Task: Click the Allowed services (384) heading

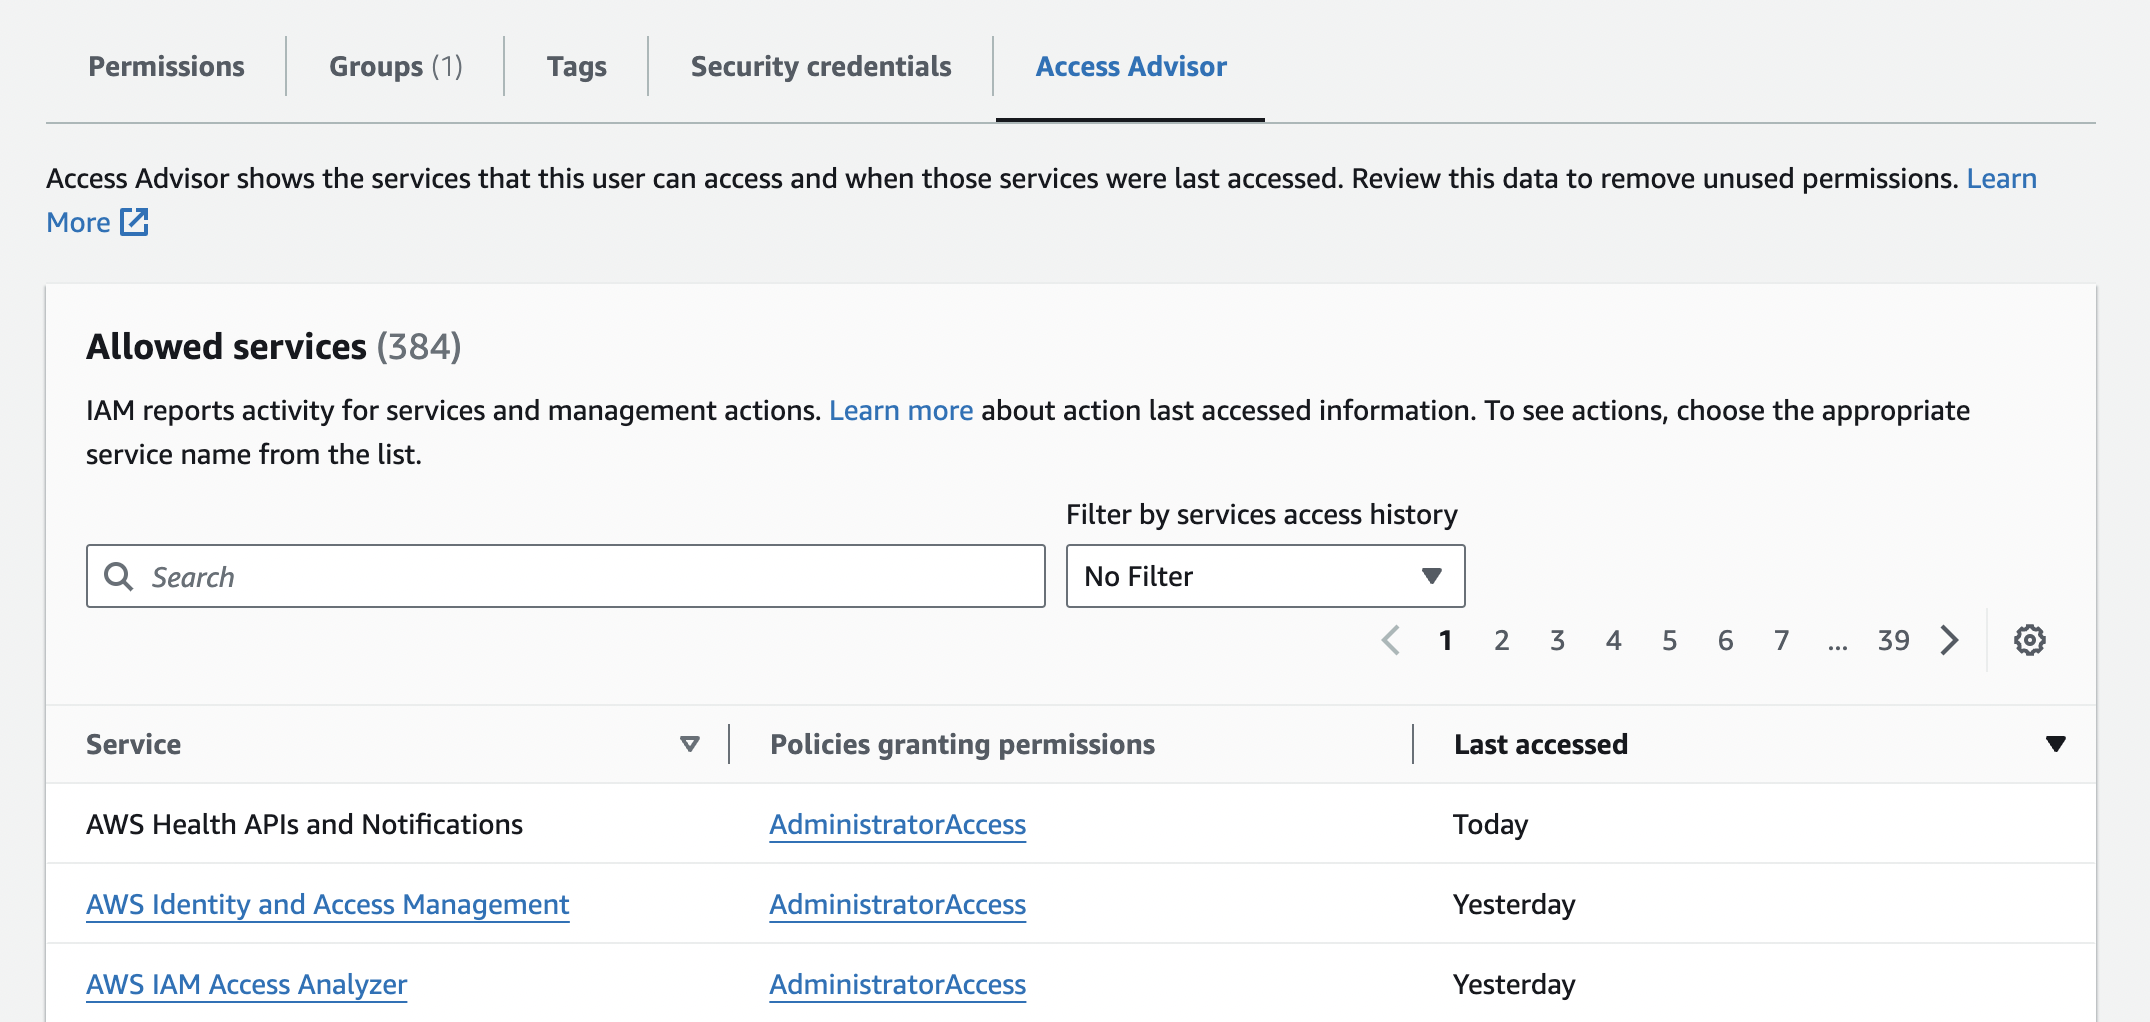Action: pyautogui.click(x=273, y=346)
